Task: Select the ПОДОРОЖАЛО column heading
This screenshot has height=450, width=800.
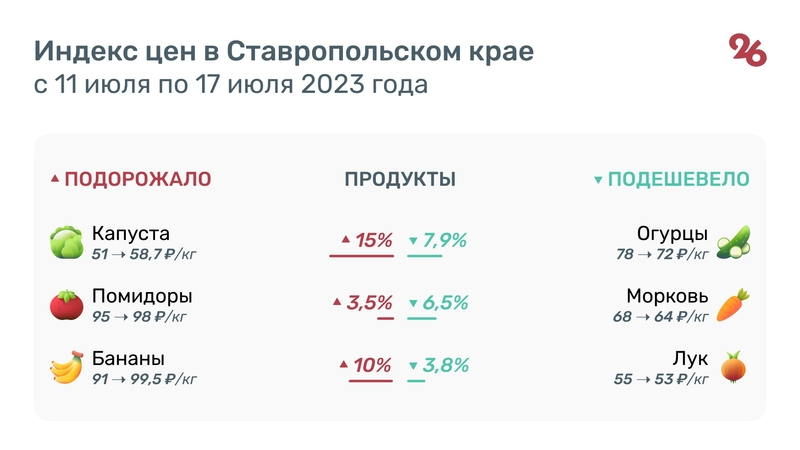Action: pyautogui.click(x=137, y=180)
